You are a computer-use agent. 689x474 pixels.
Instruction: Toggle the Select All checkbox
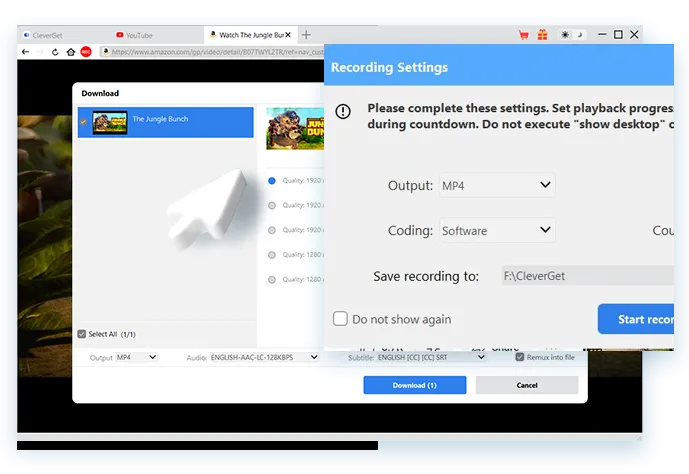coord(82,334)
